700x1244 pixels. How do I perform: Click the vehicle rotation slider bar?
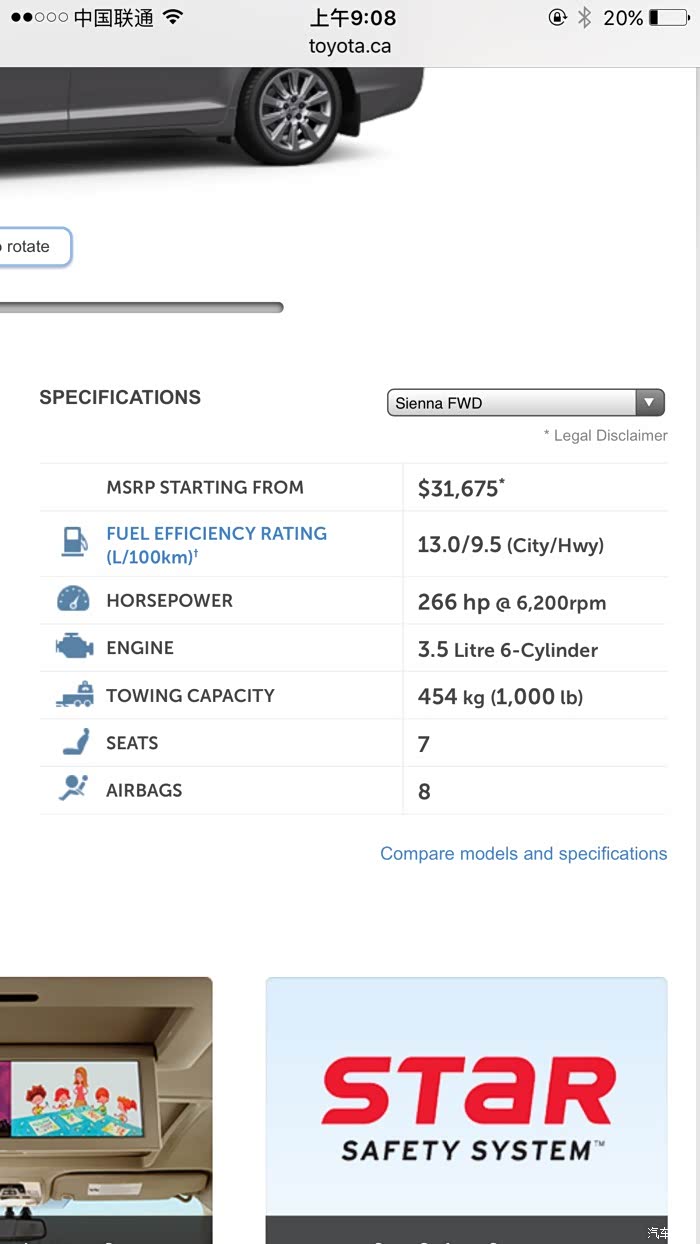(140, 308)
